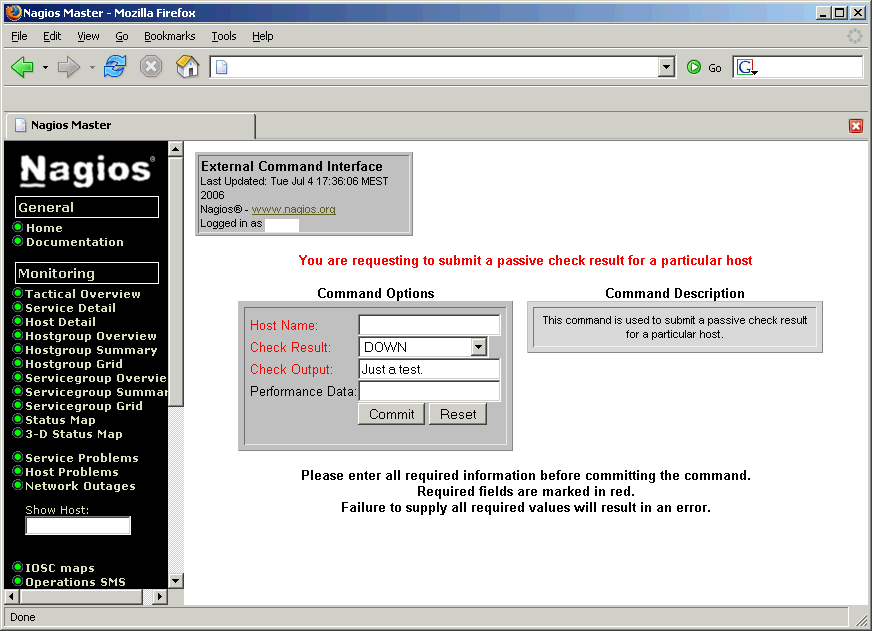Focus the Host Name input field
The image size is (872, 631).
429,325
